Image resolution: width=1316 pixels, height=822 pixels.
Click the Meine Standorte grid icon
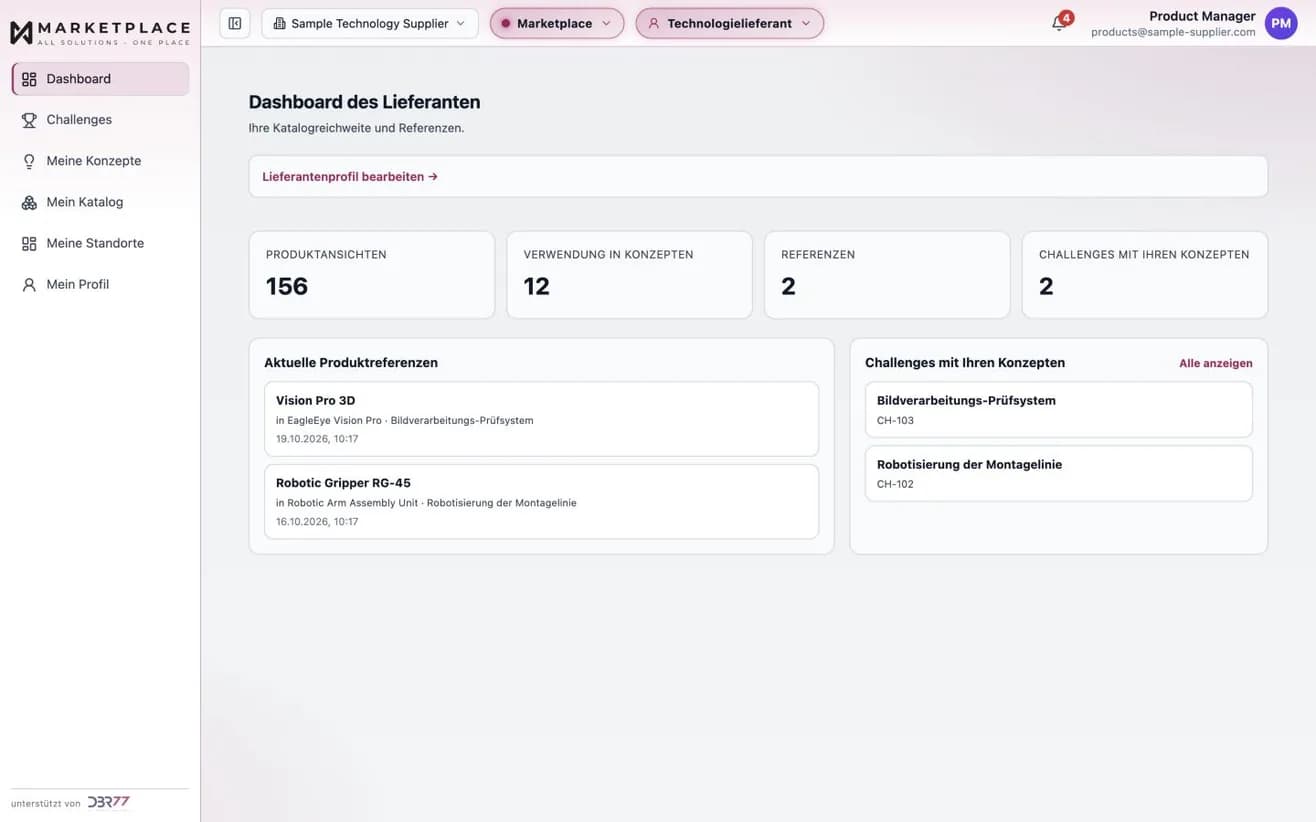(29, 243)
